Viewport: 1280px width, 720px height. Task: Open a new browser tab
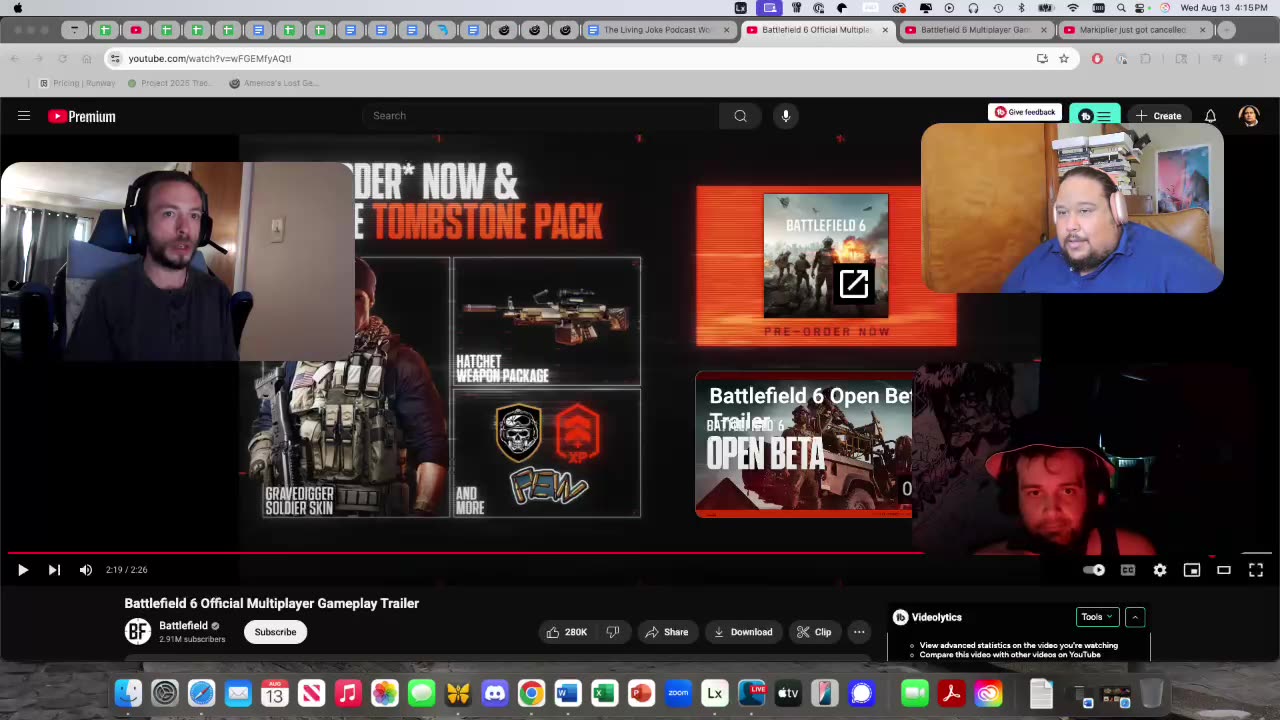pyautogui.click(x=1229, y=30)
